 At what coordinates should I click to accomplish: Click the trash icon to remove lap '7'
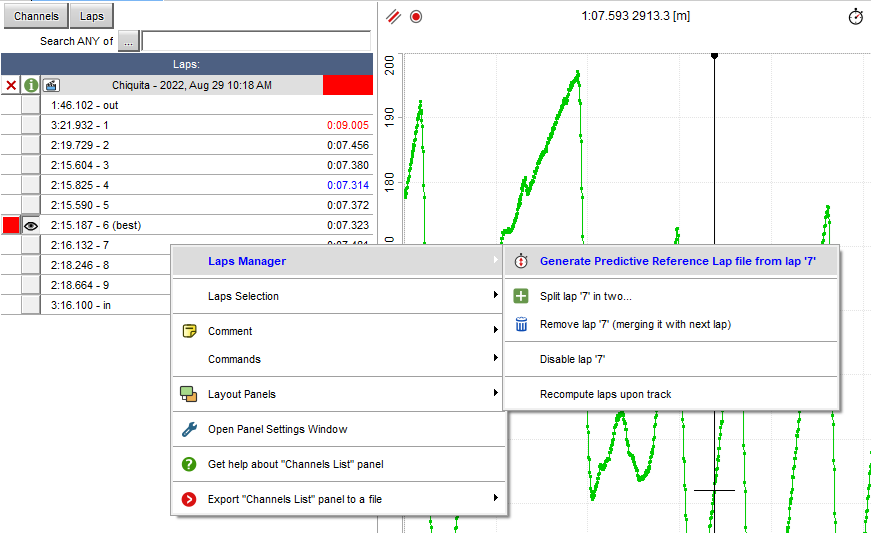(520, 324)
